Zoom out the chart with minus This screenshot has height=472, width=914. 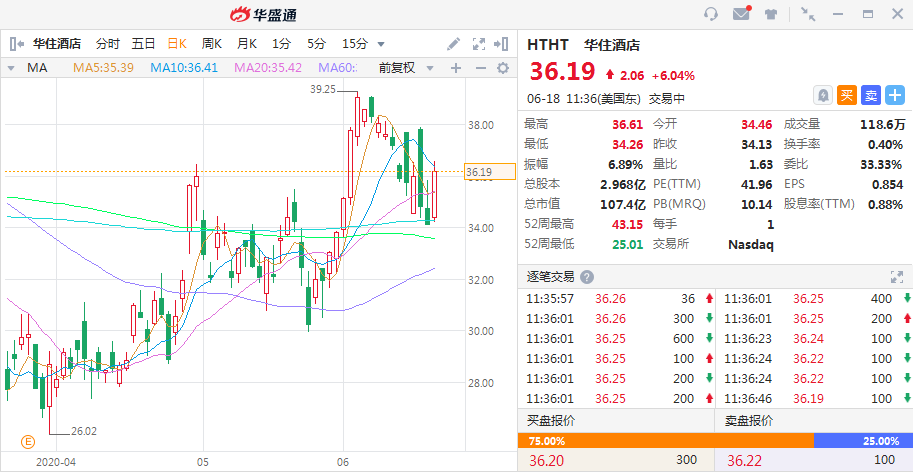coord(480,68)
